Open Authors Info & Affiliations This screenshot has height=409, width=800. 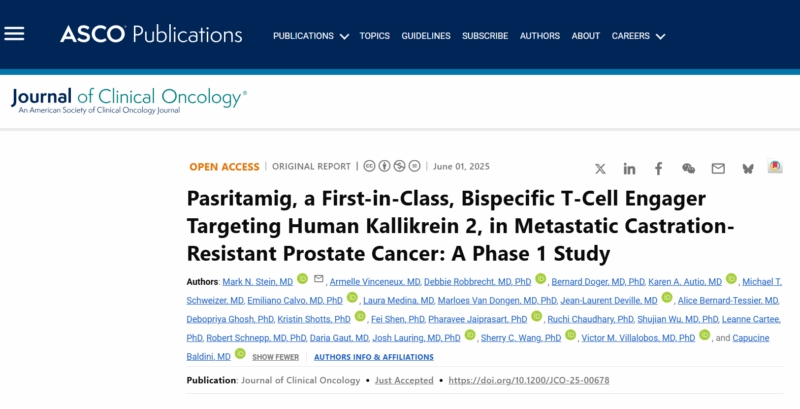[374, 357]
